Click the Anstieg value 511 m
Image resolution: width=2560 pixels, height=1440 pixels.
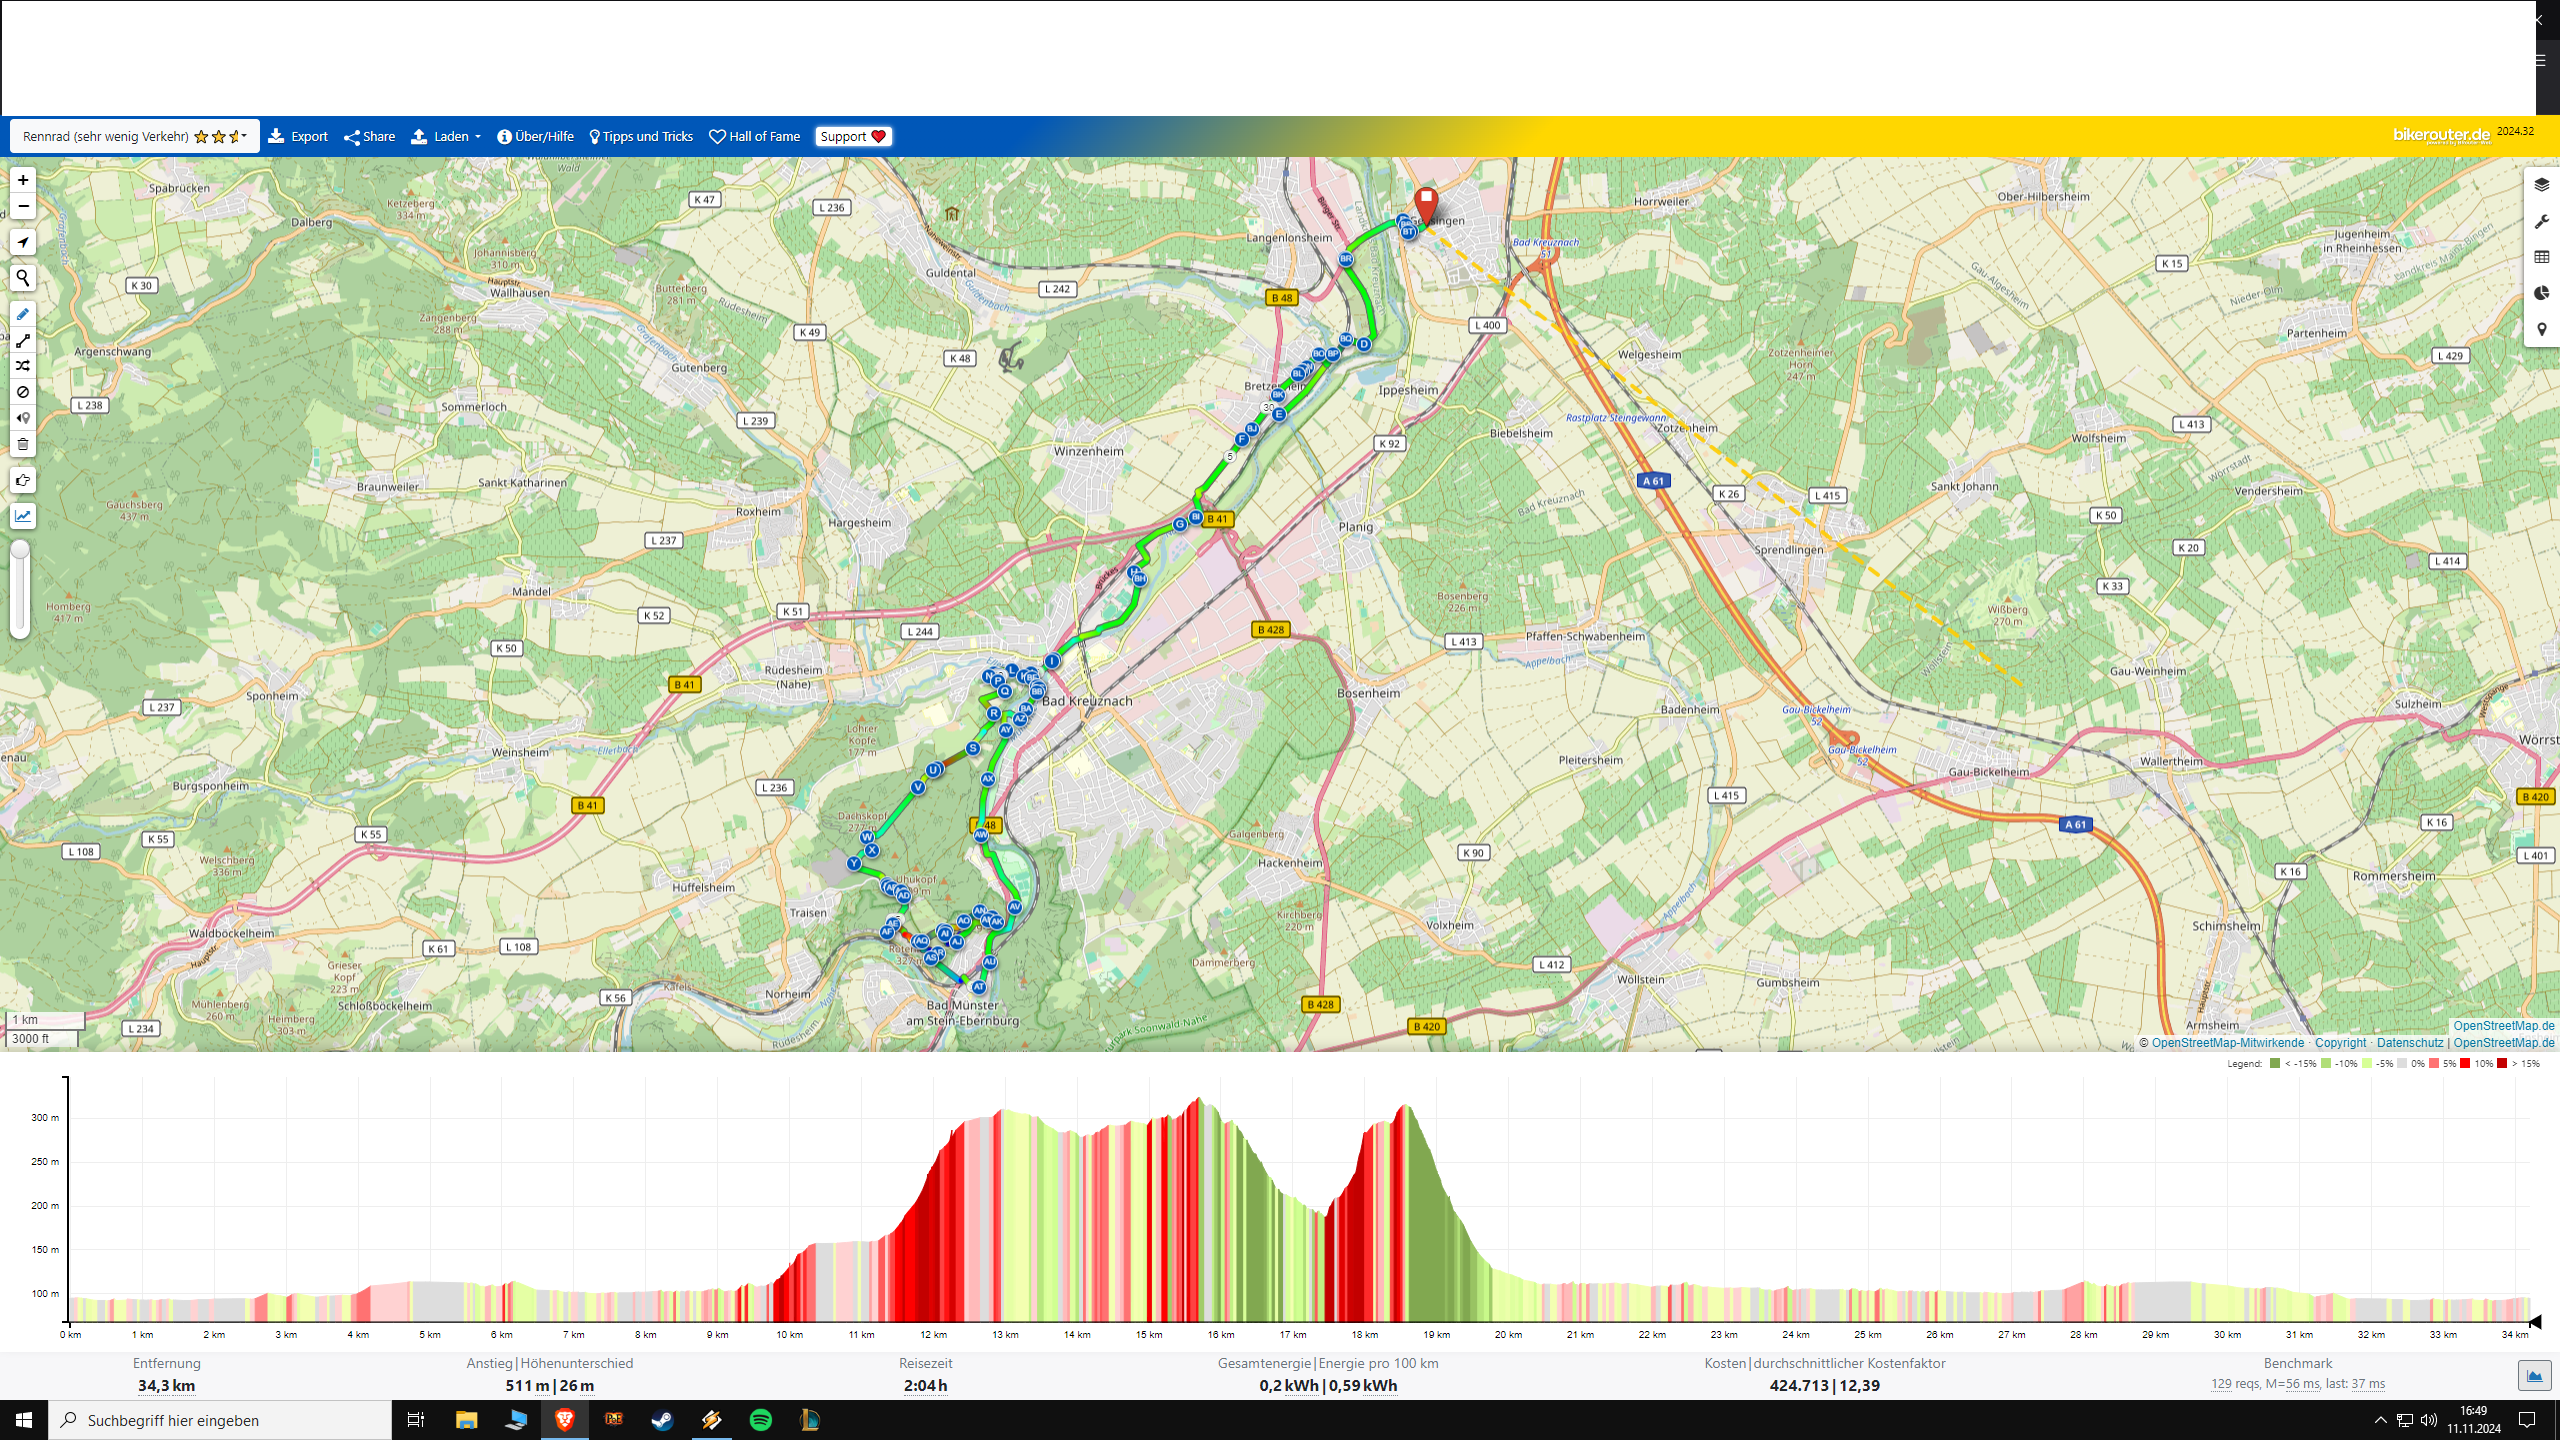pos(527,1386)
